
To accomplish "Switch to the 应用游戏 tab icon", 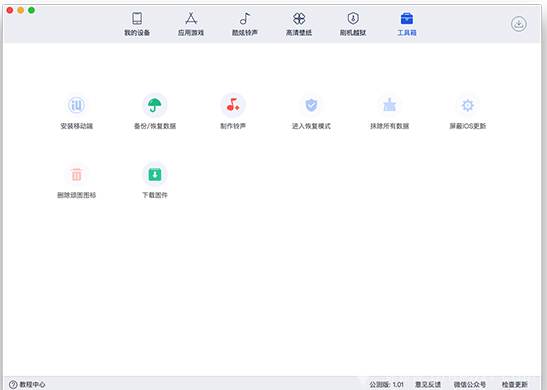I will 191,18.
